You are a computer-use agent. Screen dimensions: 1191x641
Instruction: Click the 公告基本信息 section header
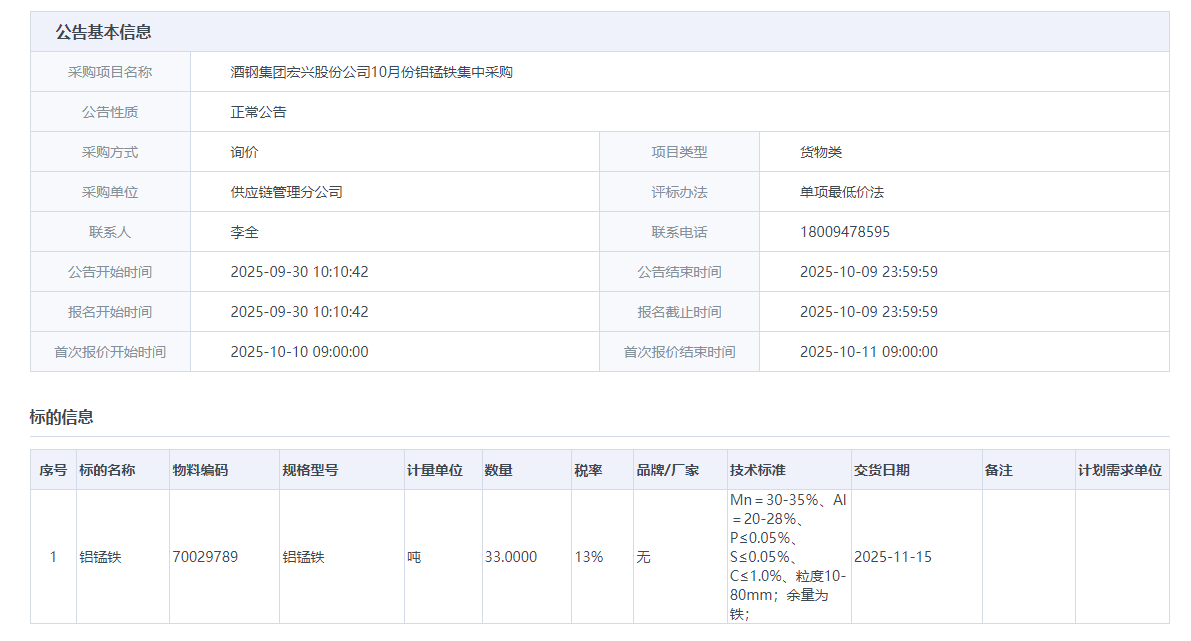click(103, 32)
